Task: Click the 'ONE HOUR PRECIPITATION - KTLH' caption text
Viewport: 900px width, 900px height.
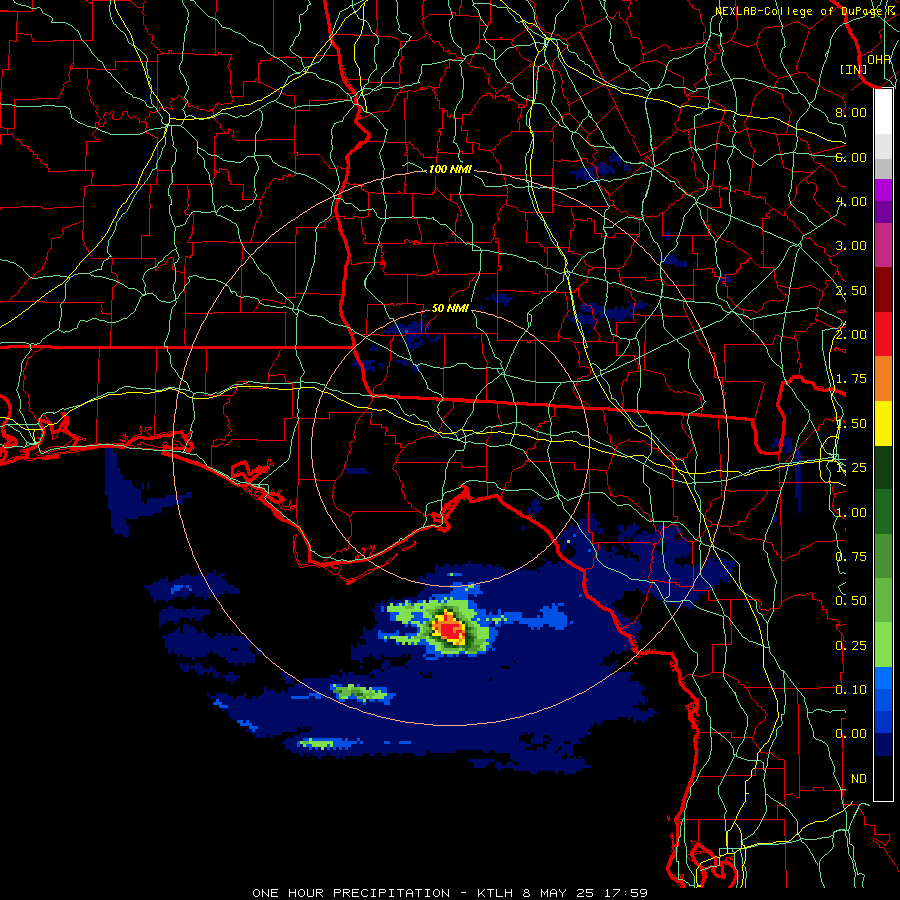Action: 386,893
